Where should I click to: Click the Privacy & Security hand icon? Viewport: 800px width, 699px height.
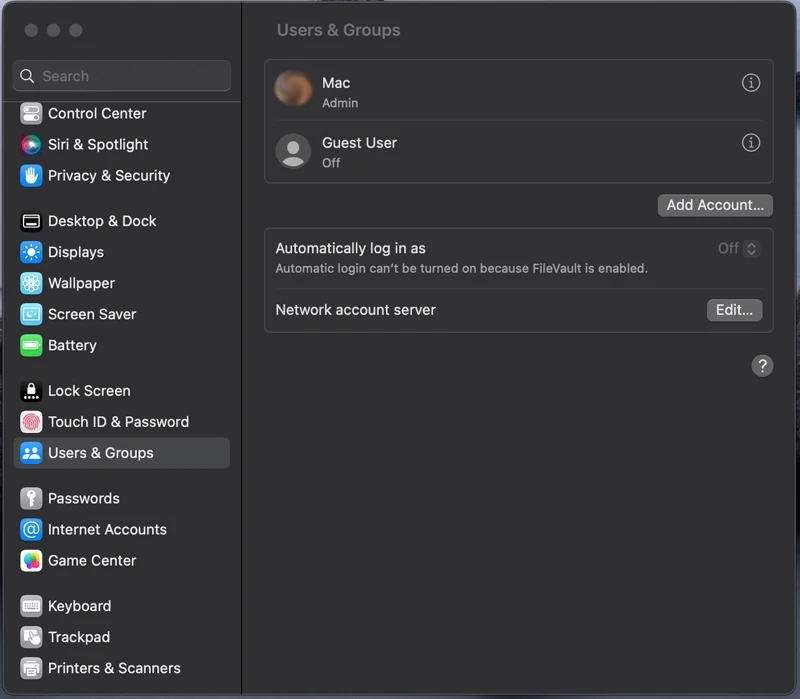[31, 175]
